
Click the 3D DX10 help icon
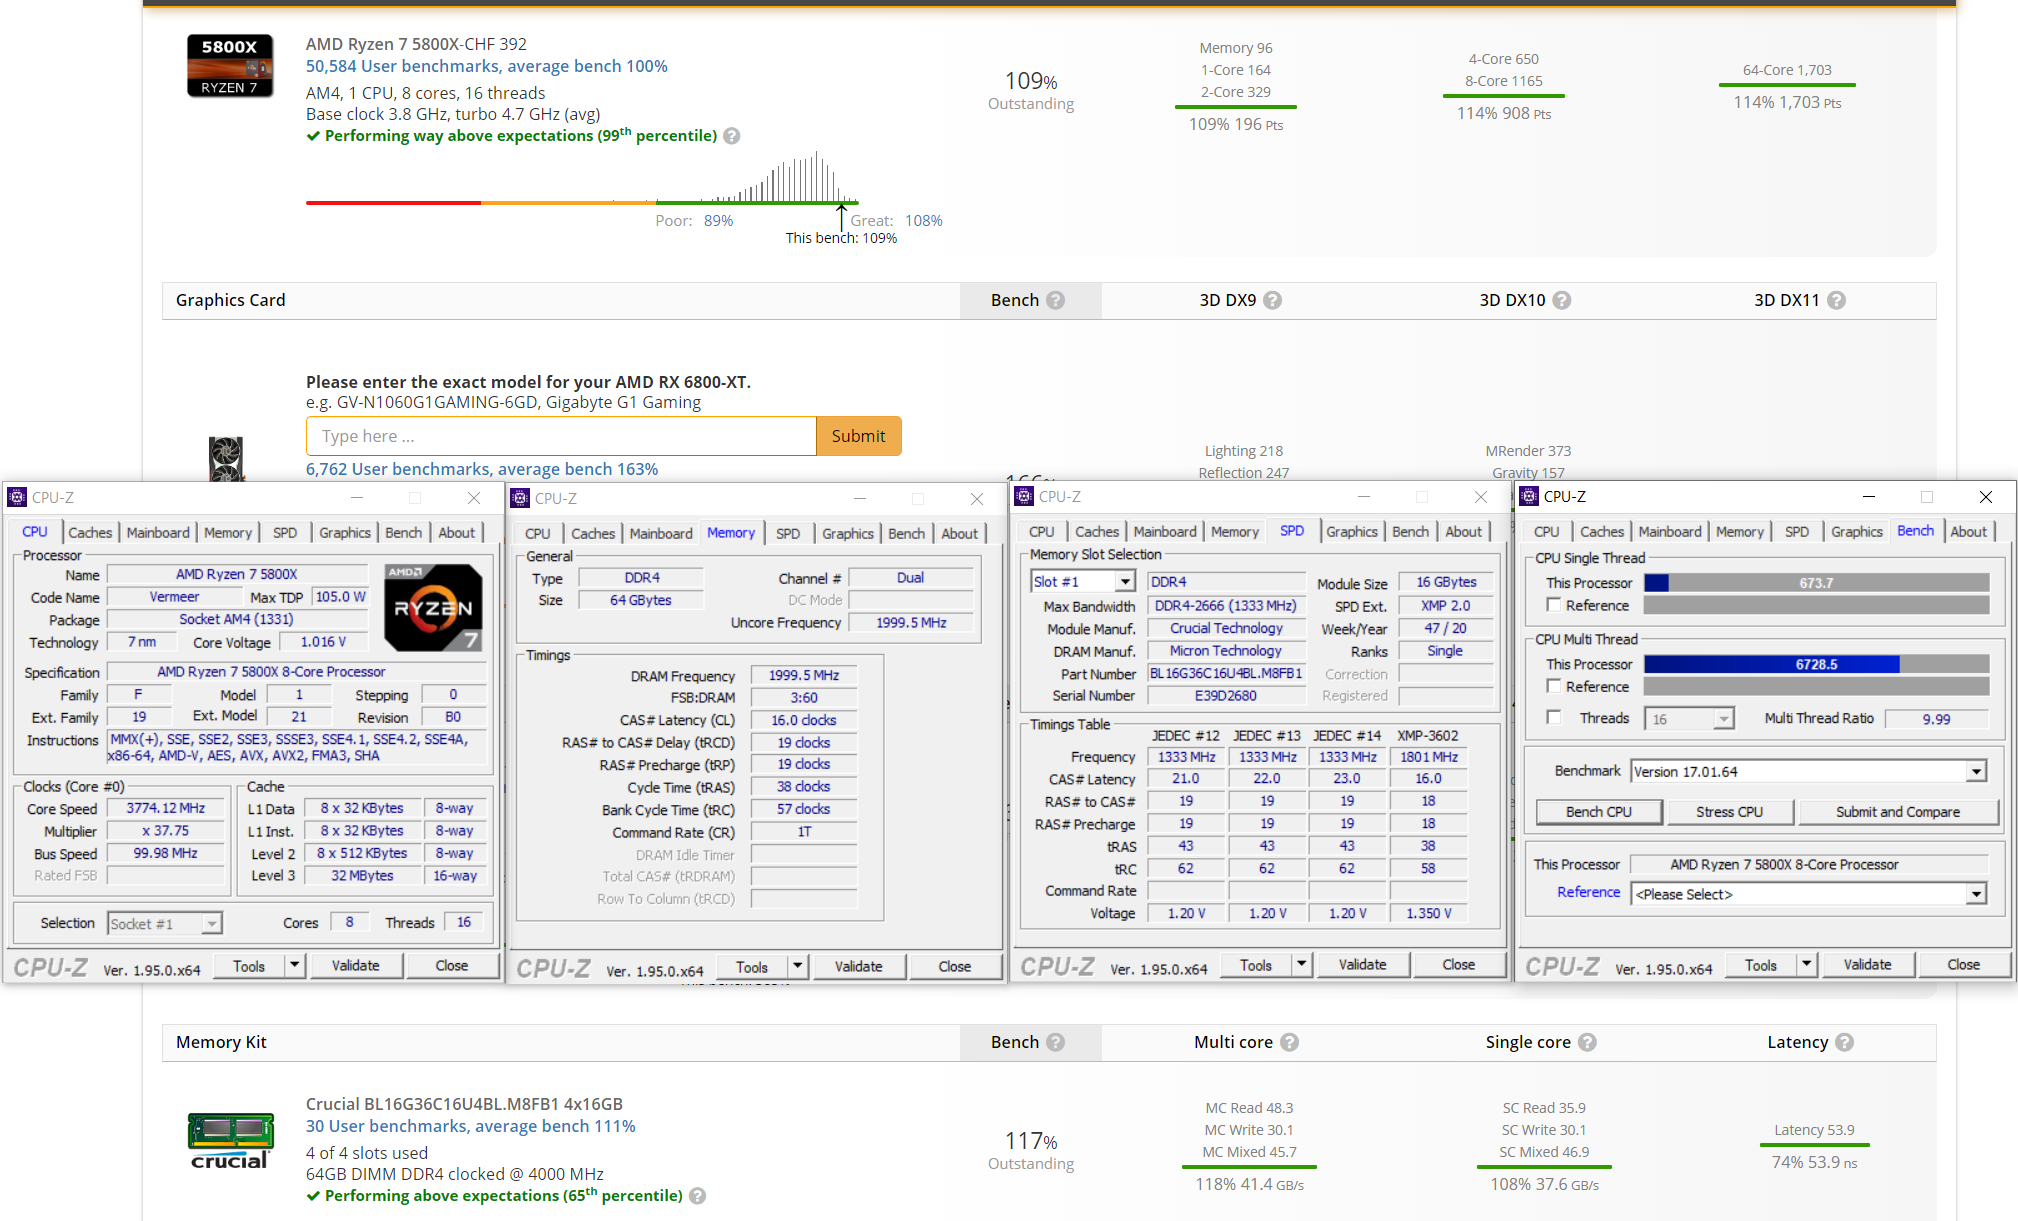click(x=1562, y=300)
